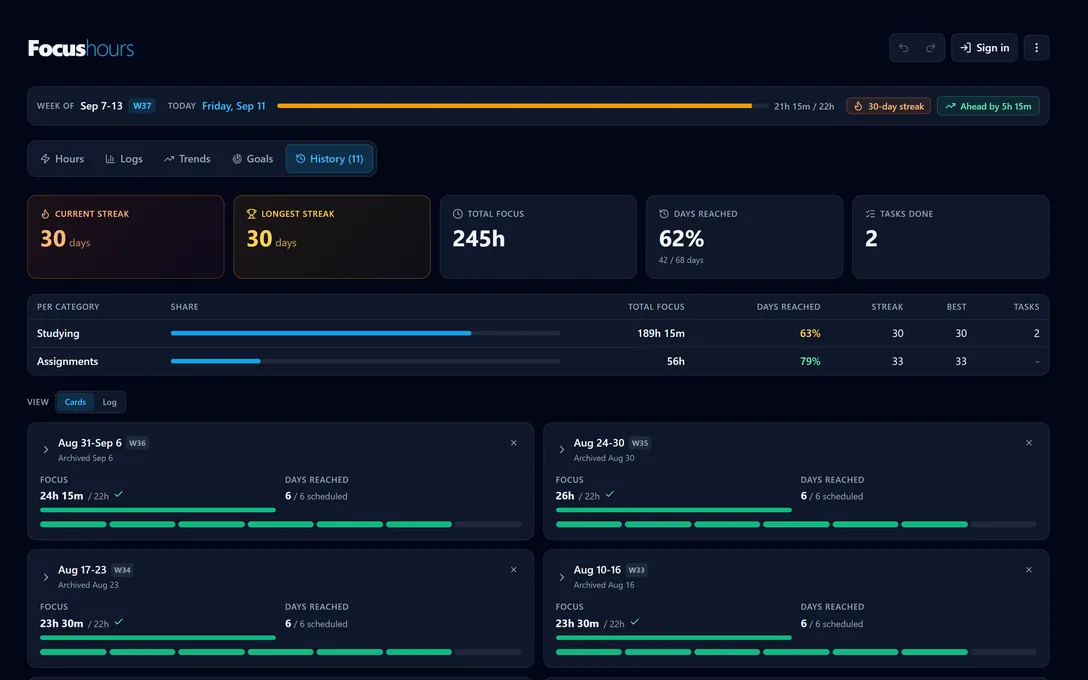Click the TOTAL FOCUS column header

click(656, 307)
